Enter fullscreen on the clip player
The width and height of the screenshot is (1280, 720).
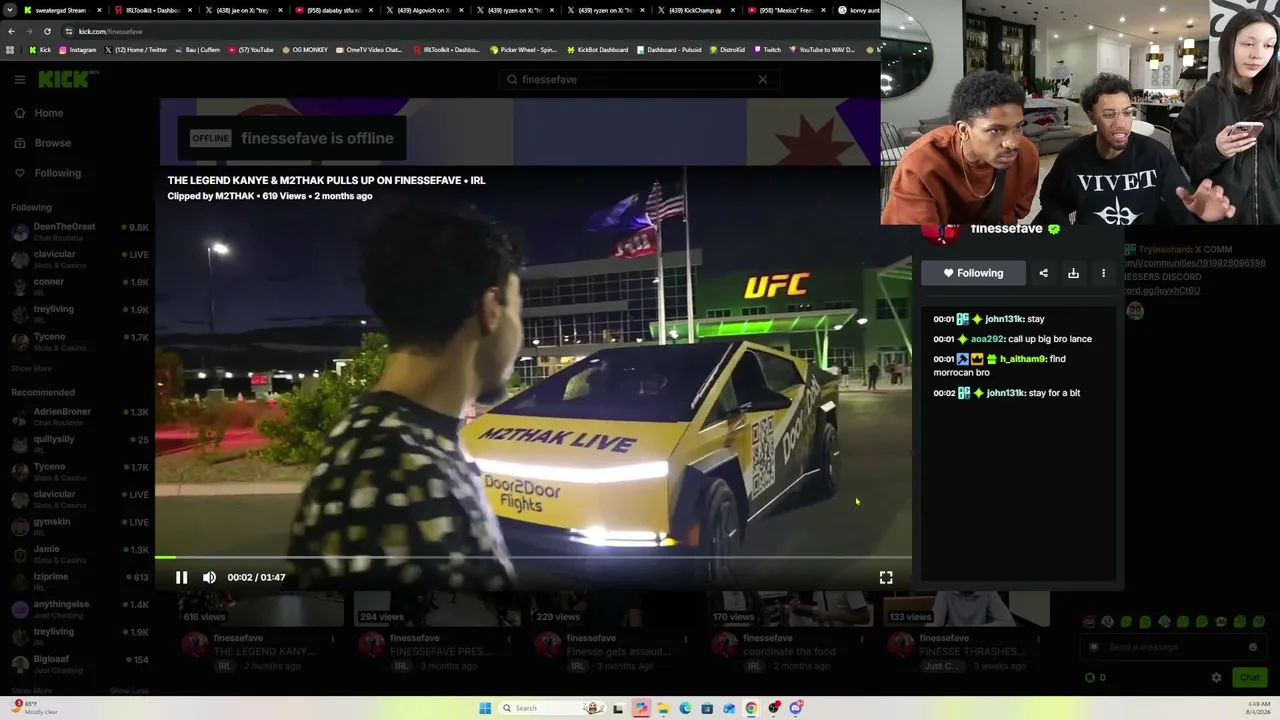[x=886, y=577]
